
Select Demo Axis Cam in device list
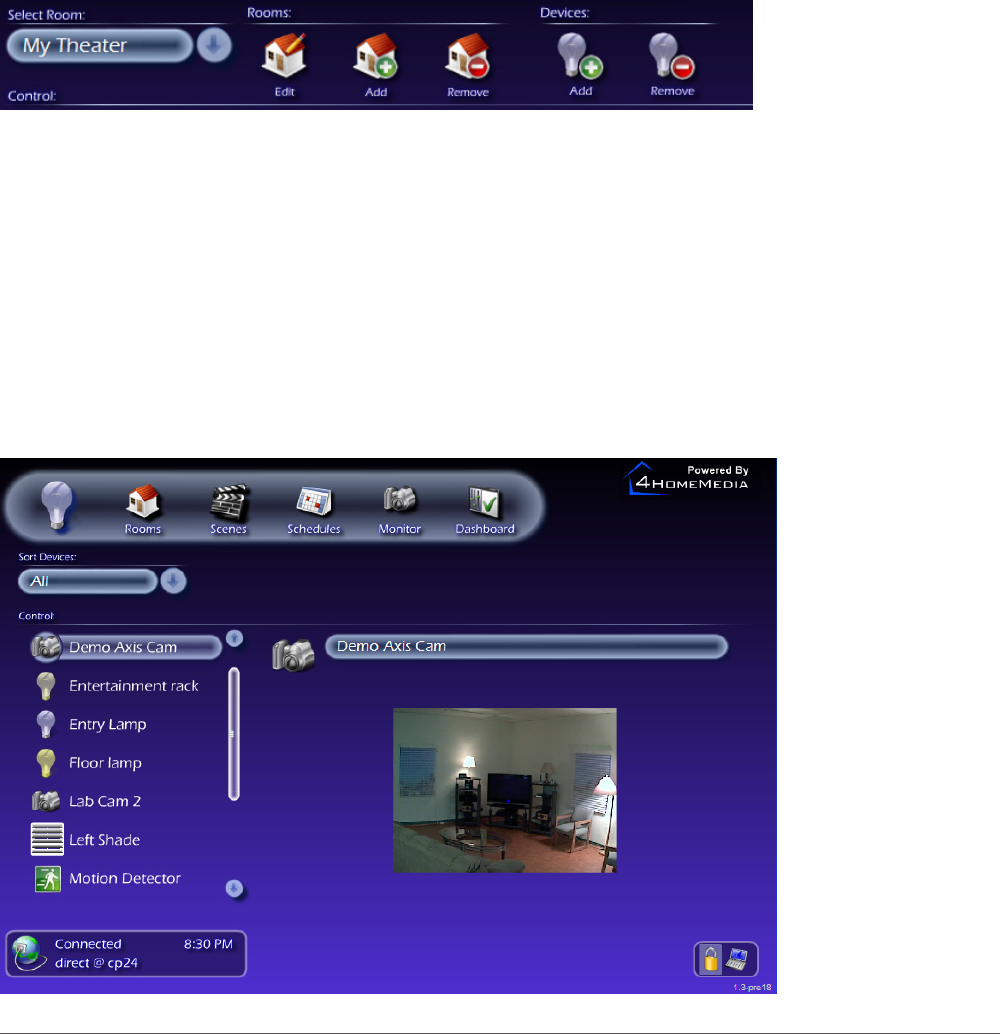(x=126, y=647)
